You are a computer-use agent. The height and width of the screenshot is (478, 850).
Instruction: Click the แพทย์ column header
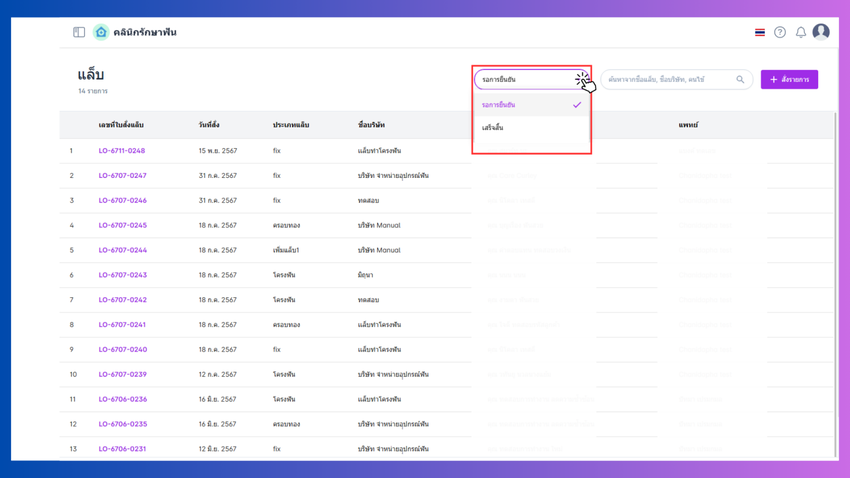point(688,125)
